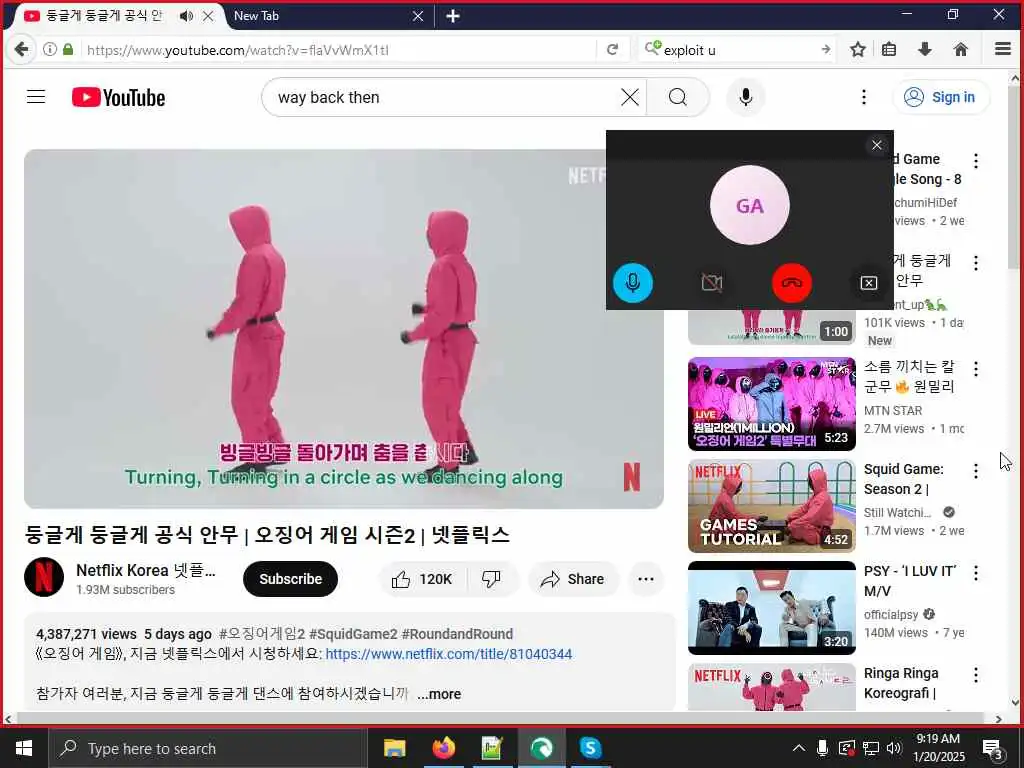The width and height of the screenshot is (1024, 768).
Task: Close the New Tab tab
Action: (x=418, y=16)
